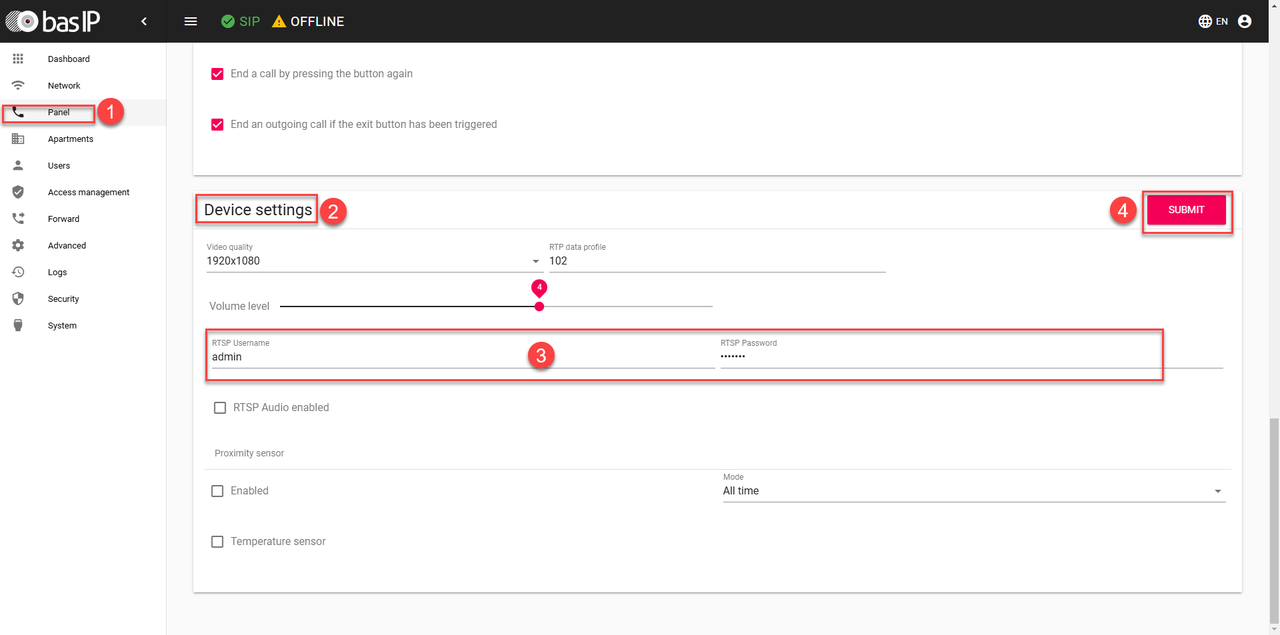Click the Users person icon
Viewport: 1280px width, 635px height.
click(18, 166)
